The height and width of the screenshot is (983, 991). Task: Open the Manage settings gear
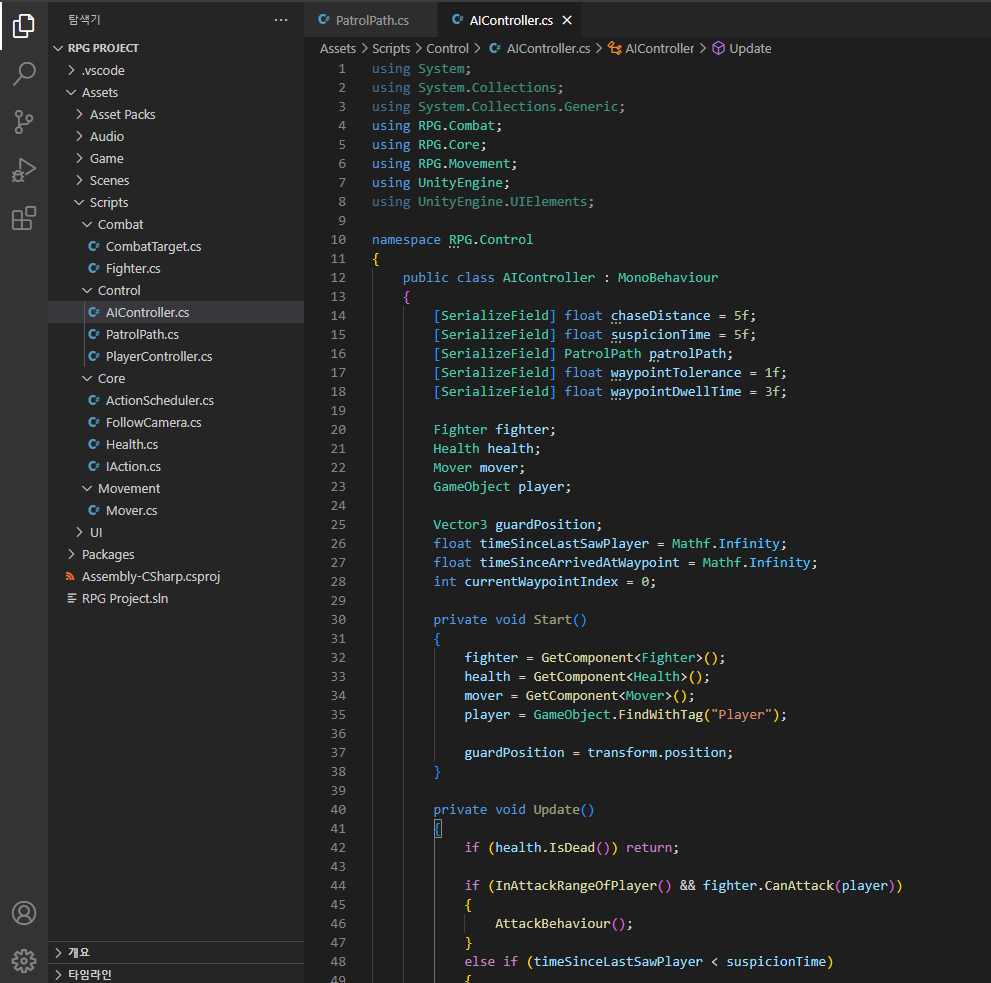24,959
